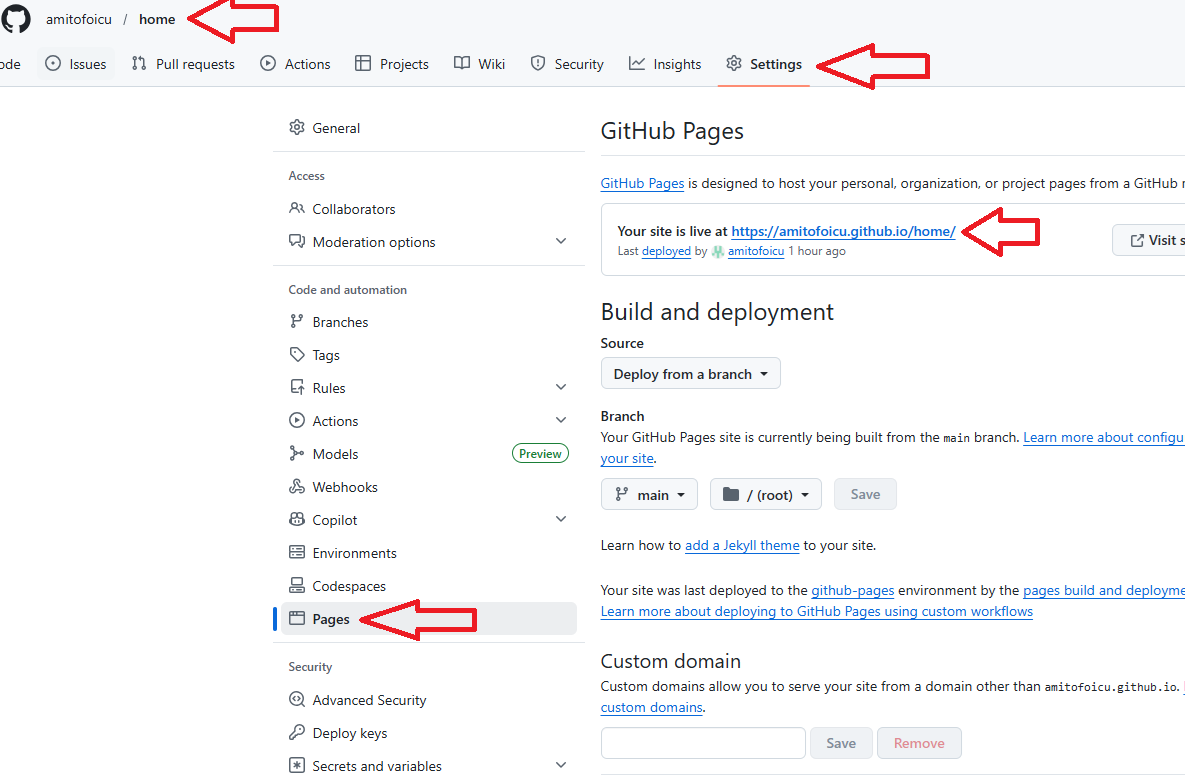Screen dimensions: 1185x782
Task: Click the Rules icon in sidebar
Action: [x=297, y=388]
